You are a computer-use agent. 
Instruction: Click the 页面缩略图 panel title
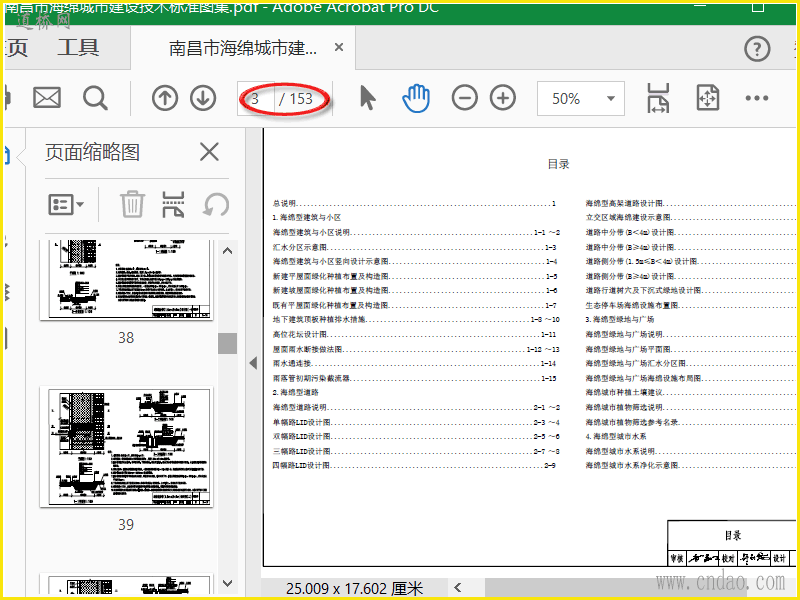click(x=92, y=152)
